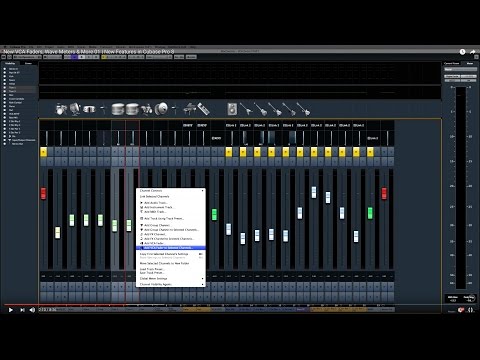Choose Link Selected Channels in context menu
The width and height of the screenshot is (480, 360).
[x=171, y=197]
